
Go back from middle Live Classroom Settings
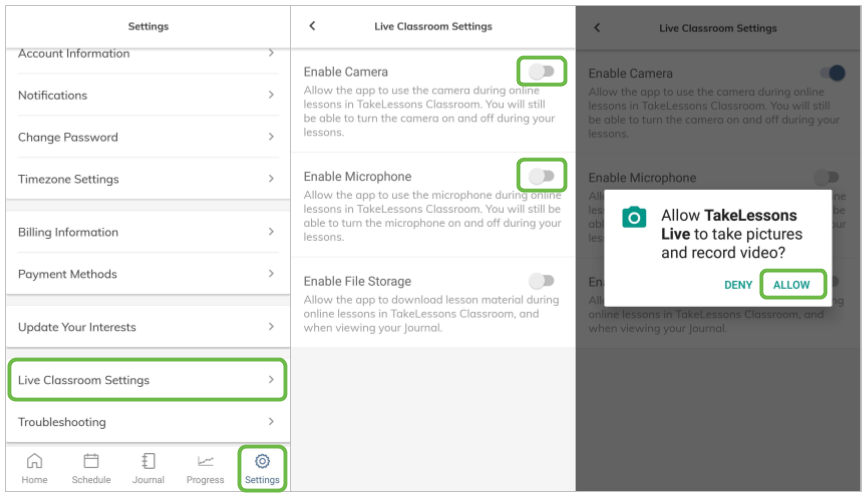point(312,26)
